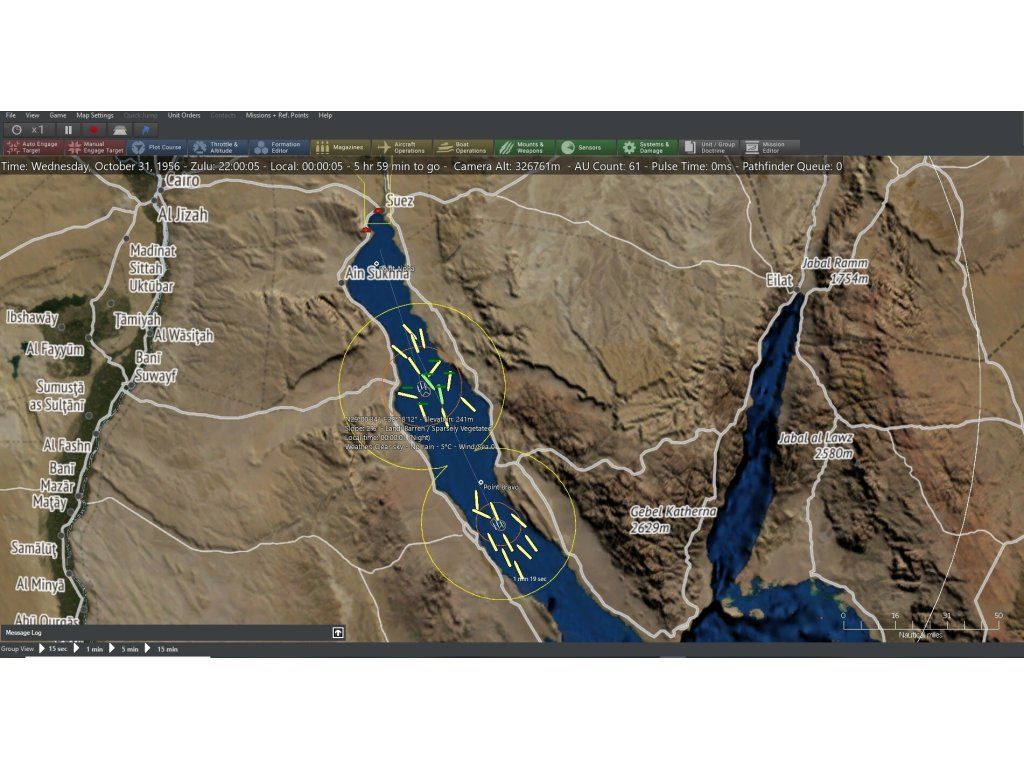Open Missions + Ref. Points menu

(277, 116)
